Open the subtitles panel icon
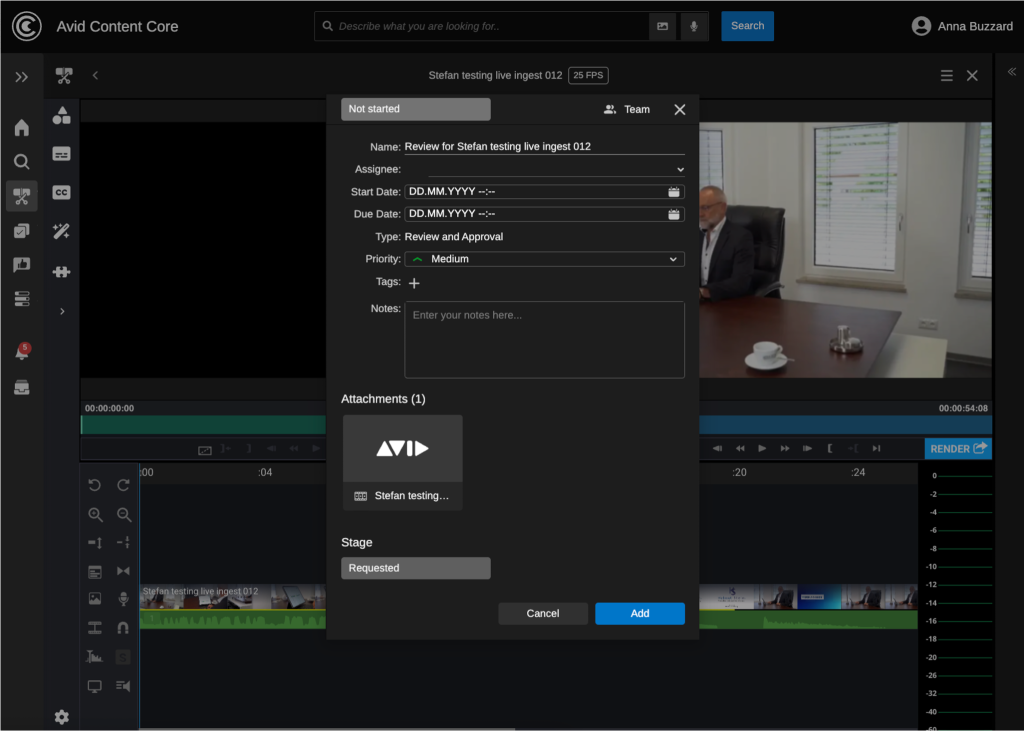Viewport: 1024px width, 731px height. (61, 154)
